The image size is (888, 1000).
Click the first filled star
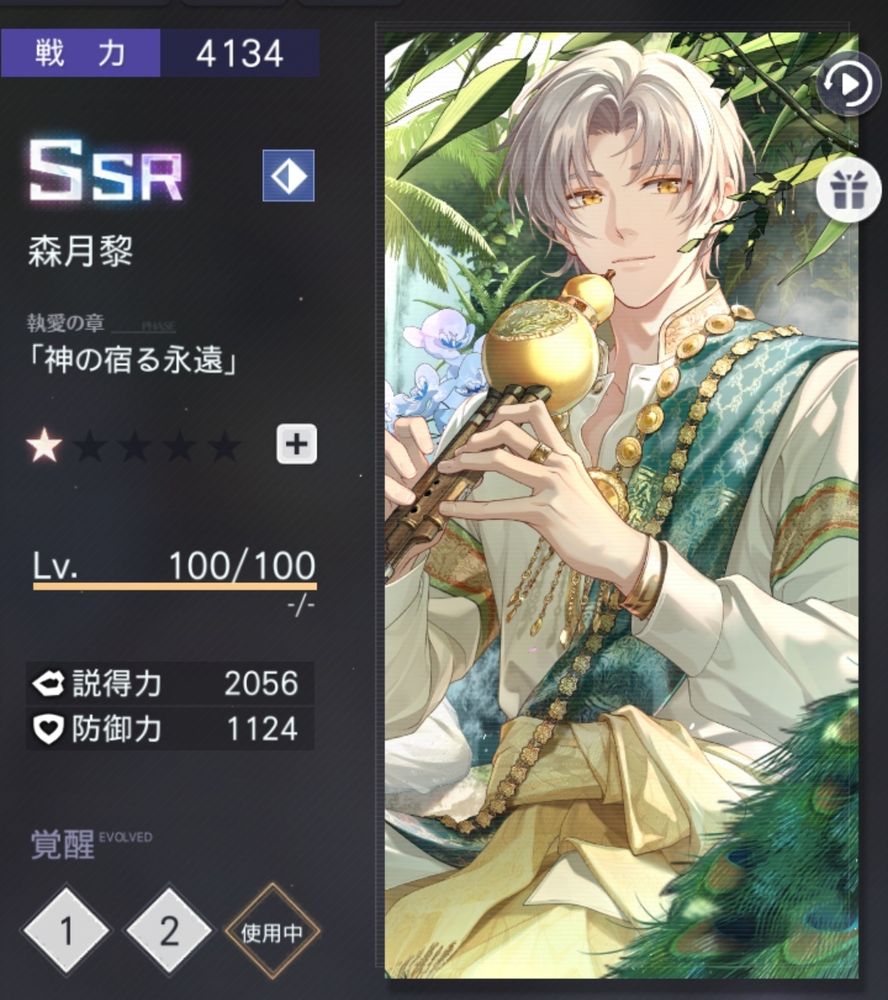[x=45, y=445]
